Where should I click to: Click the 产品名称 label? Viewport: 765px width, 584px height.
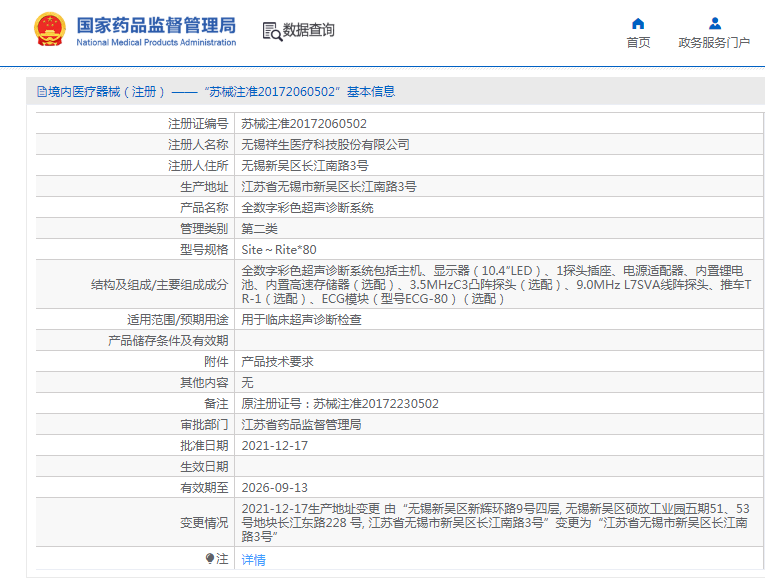click(204, 208)
